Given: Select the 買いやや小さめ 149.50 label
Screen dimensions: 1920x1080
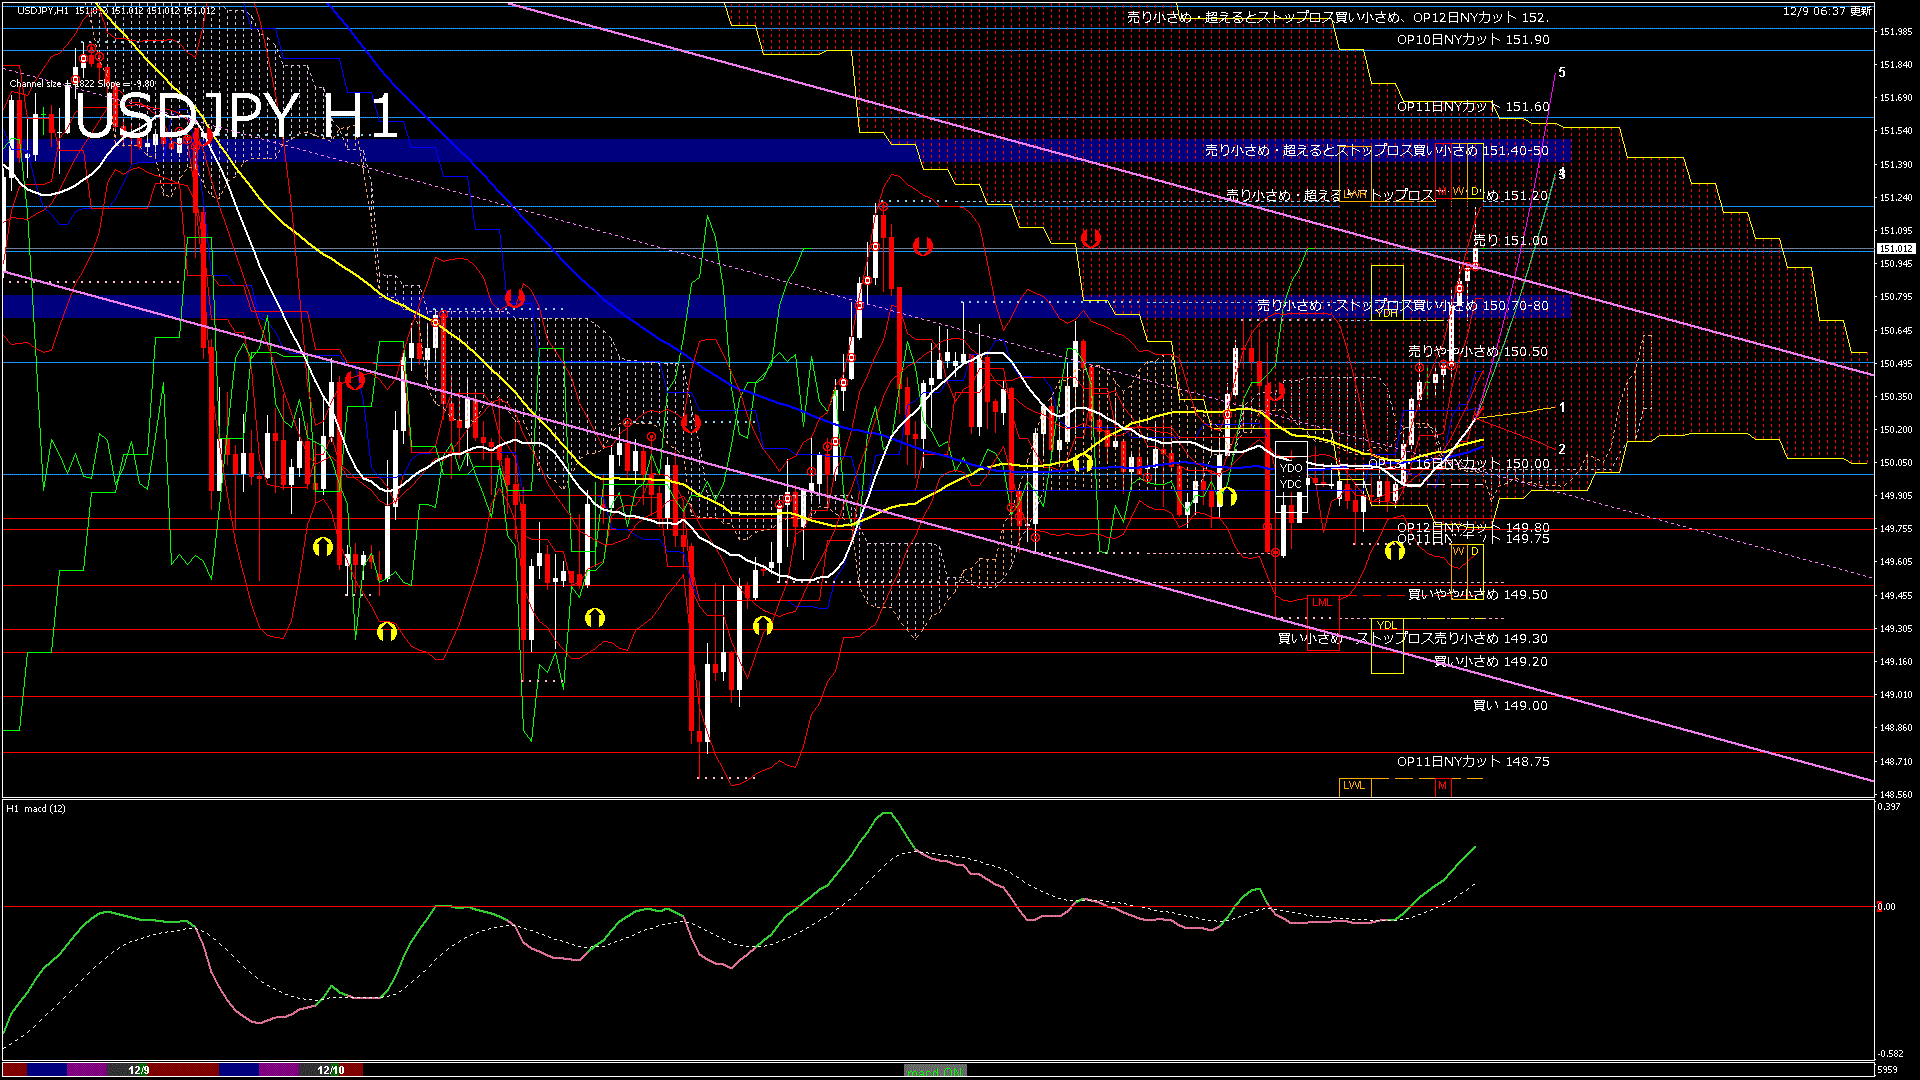Looking at the screenshot, I should coord(1478,595).
